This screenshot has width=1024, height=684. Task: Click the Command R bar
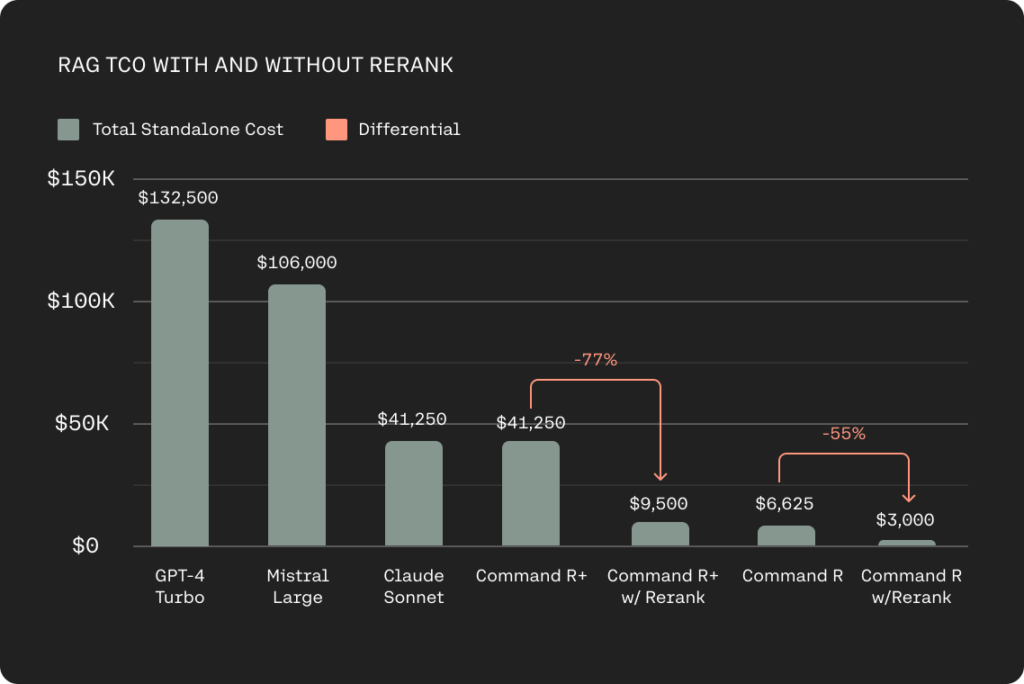tap(786, 536)
